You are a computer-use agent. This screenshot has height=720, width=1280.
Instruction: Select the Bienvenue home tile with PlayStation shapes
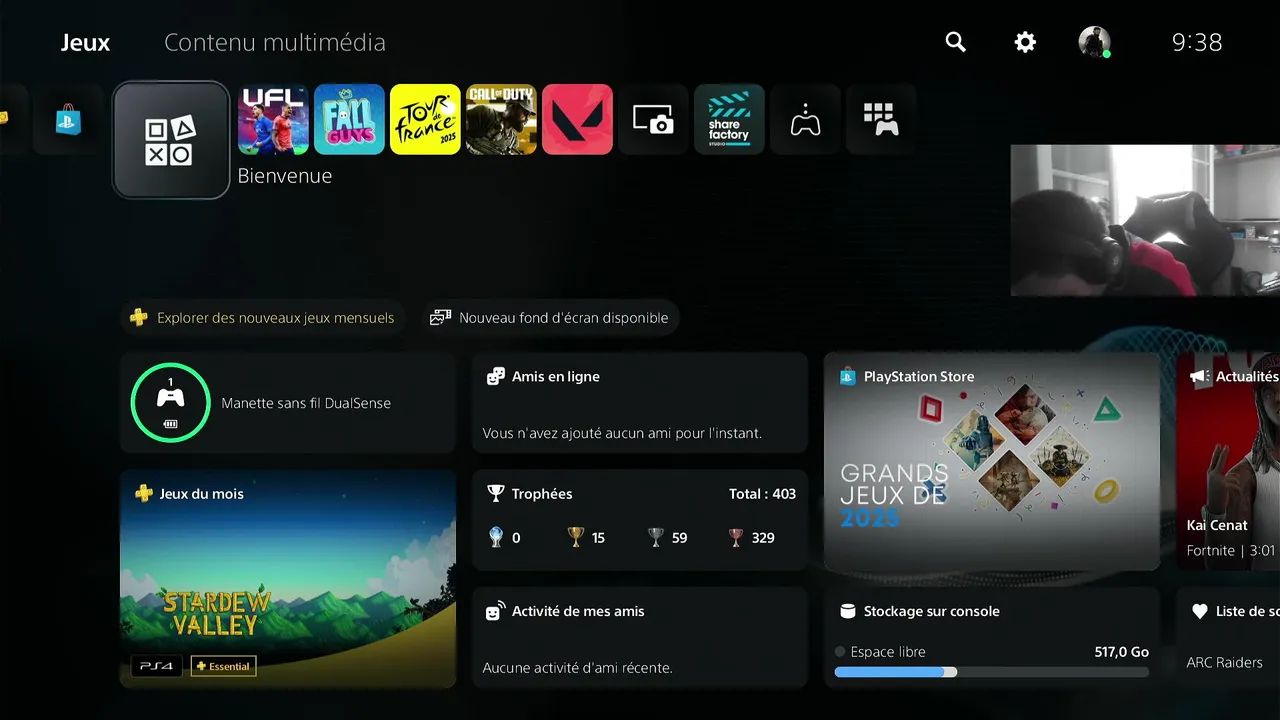(171, 140)
